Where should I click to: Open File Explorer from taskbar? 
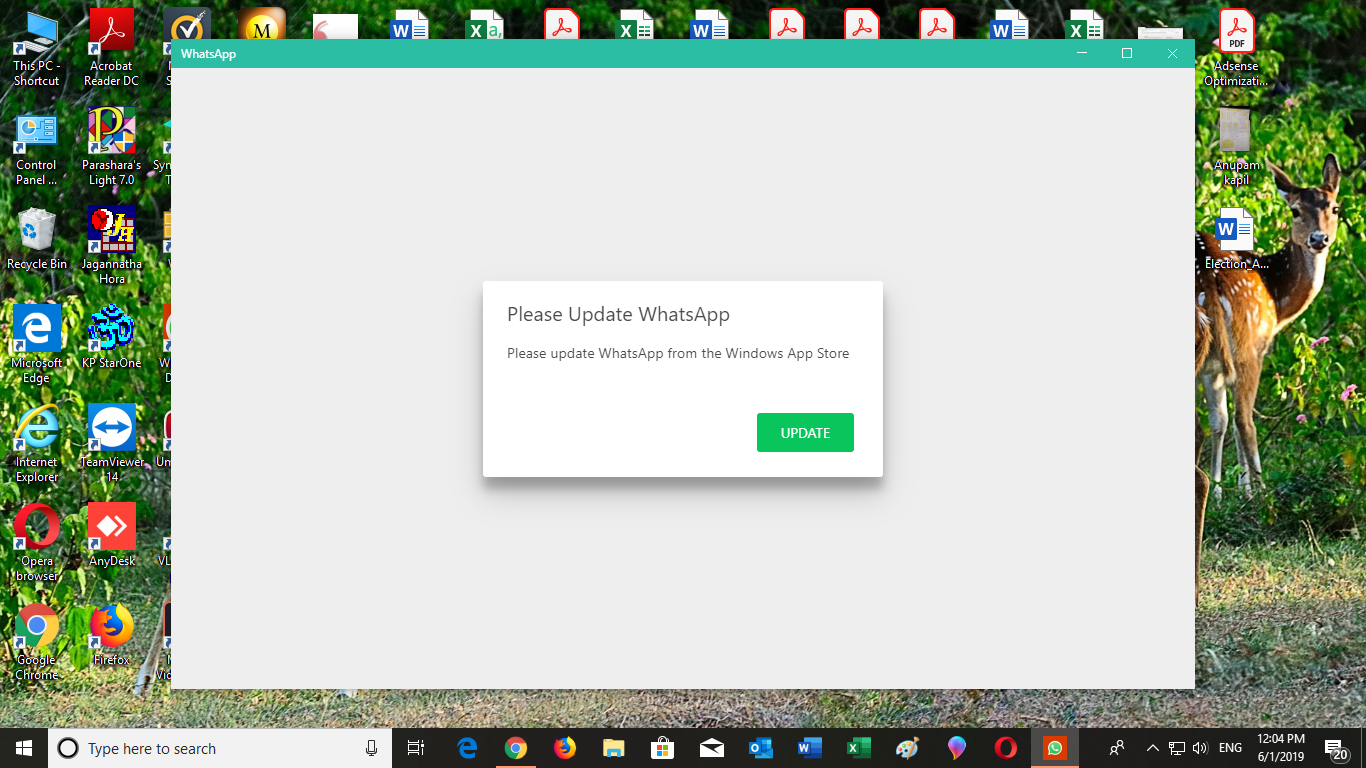point(614,748)
